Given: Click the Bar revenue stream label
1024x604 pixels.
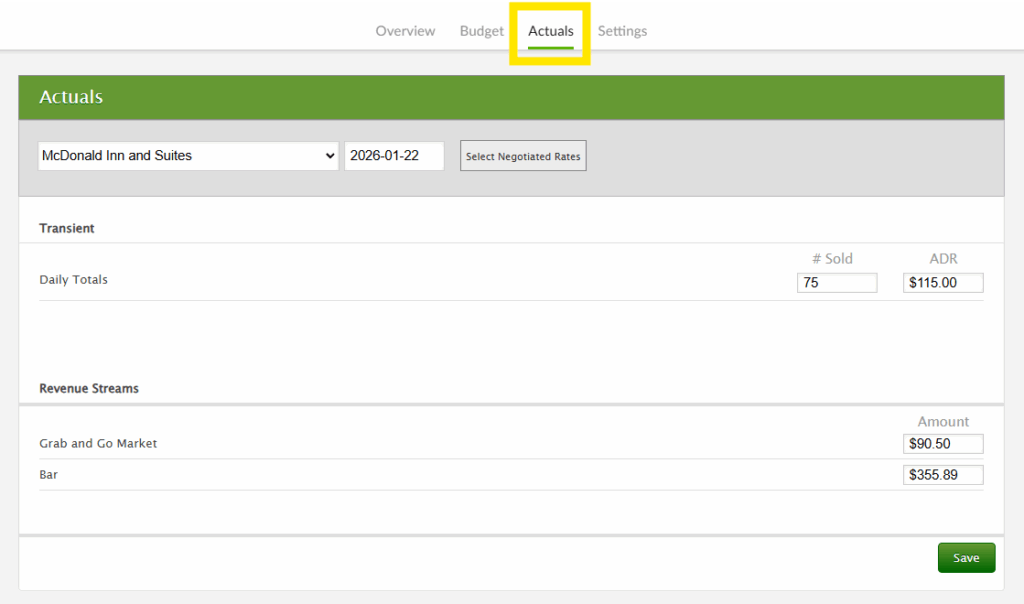Looking at the screenshot, I should click(x=48, y=475).
